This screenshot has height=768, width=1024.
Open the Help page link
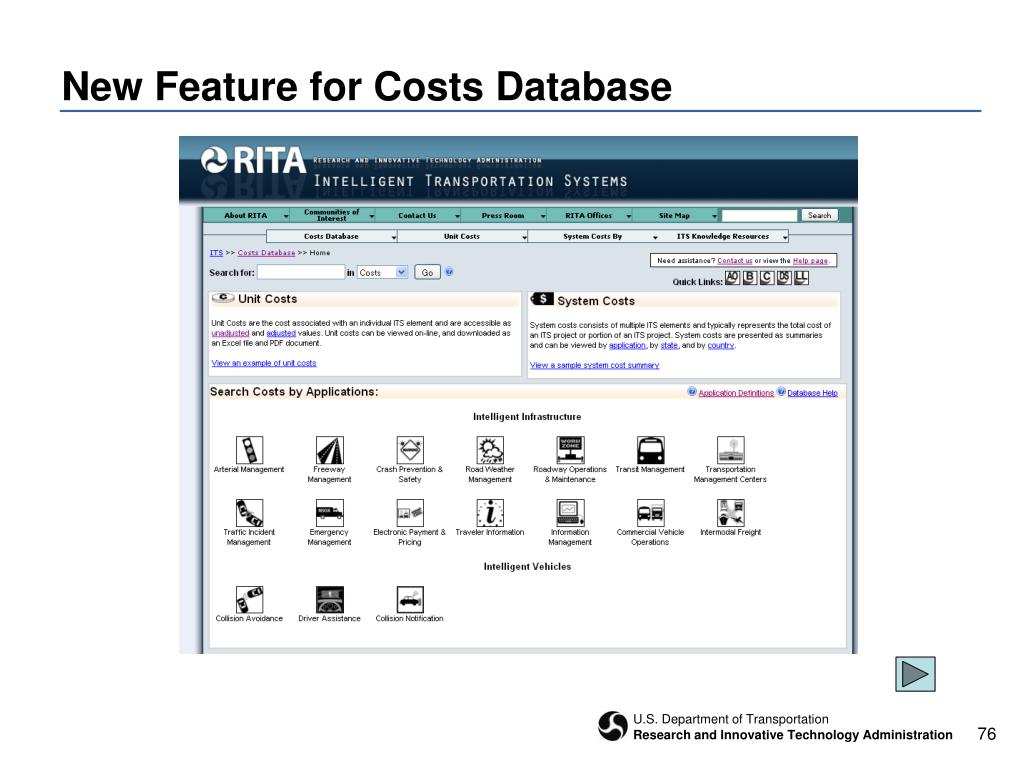810,261
